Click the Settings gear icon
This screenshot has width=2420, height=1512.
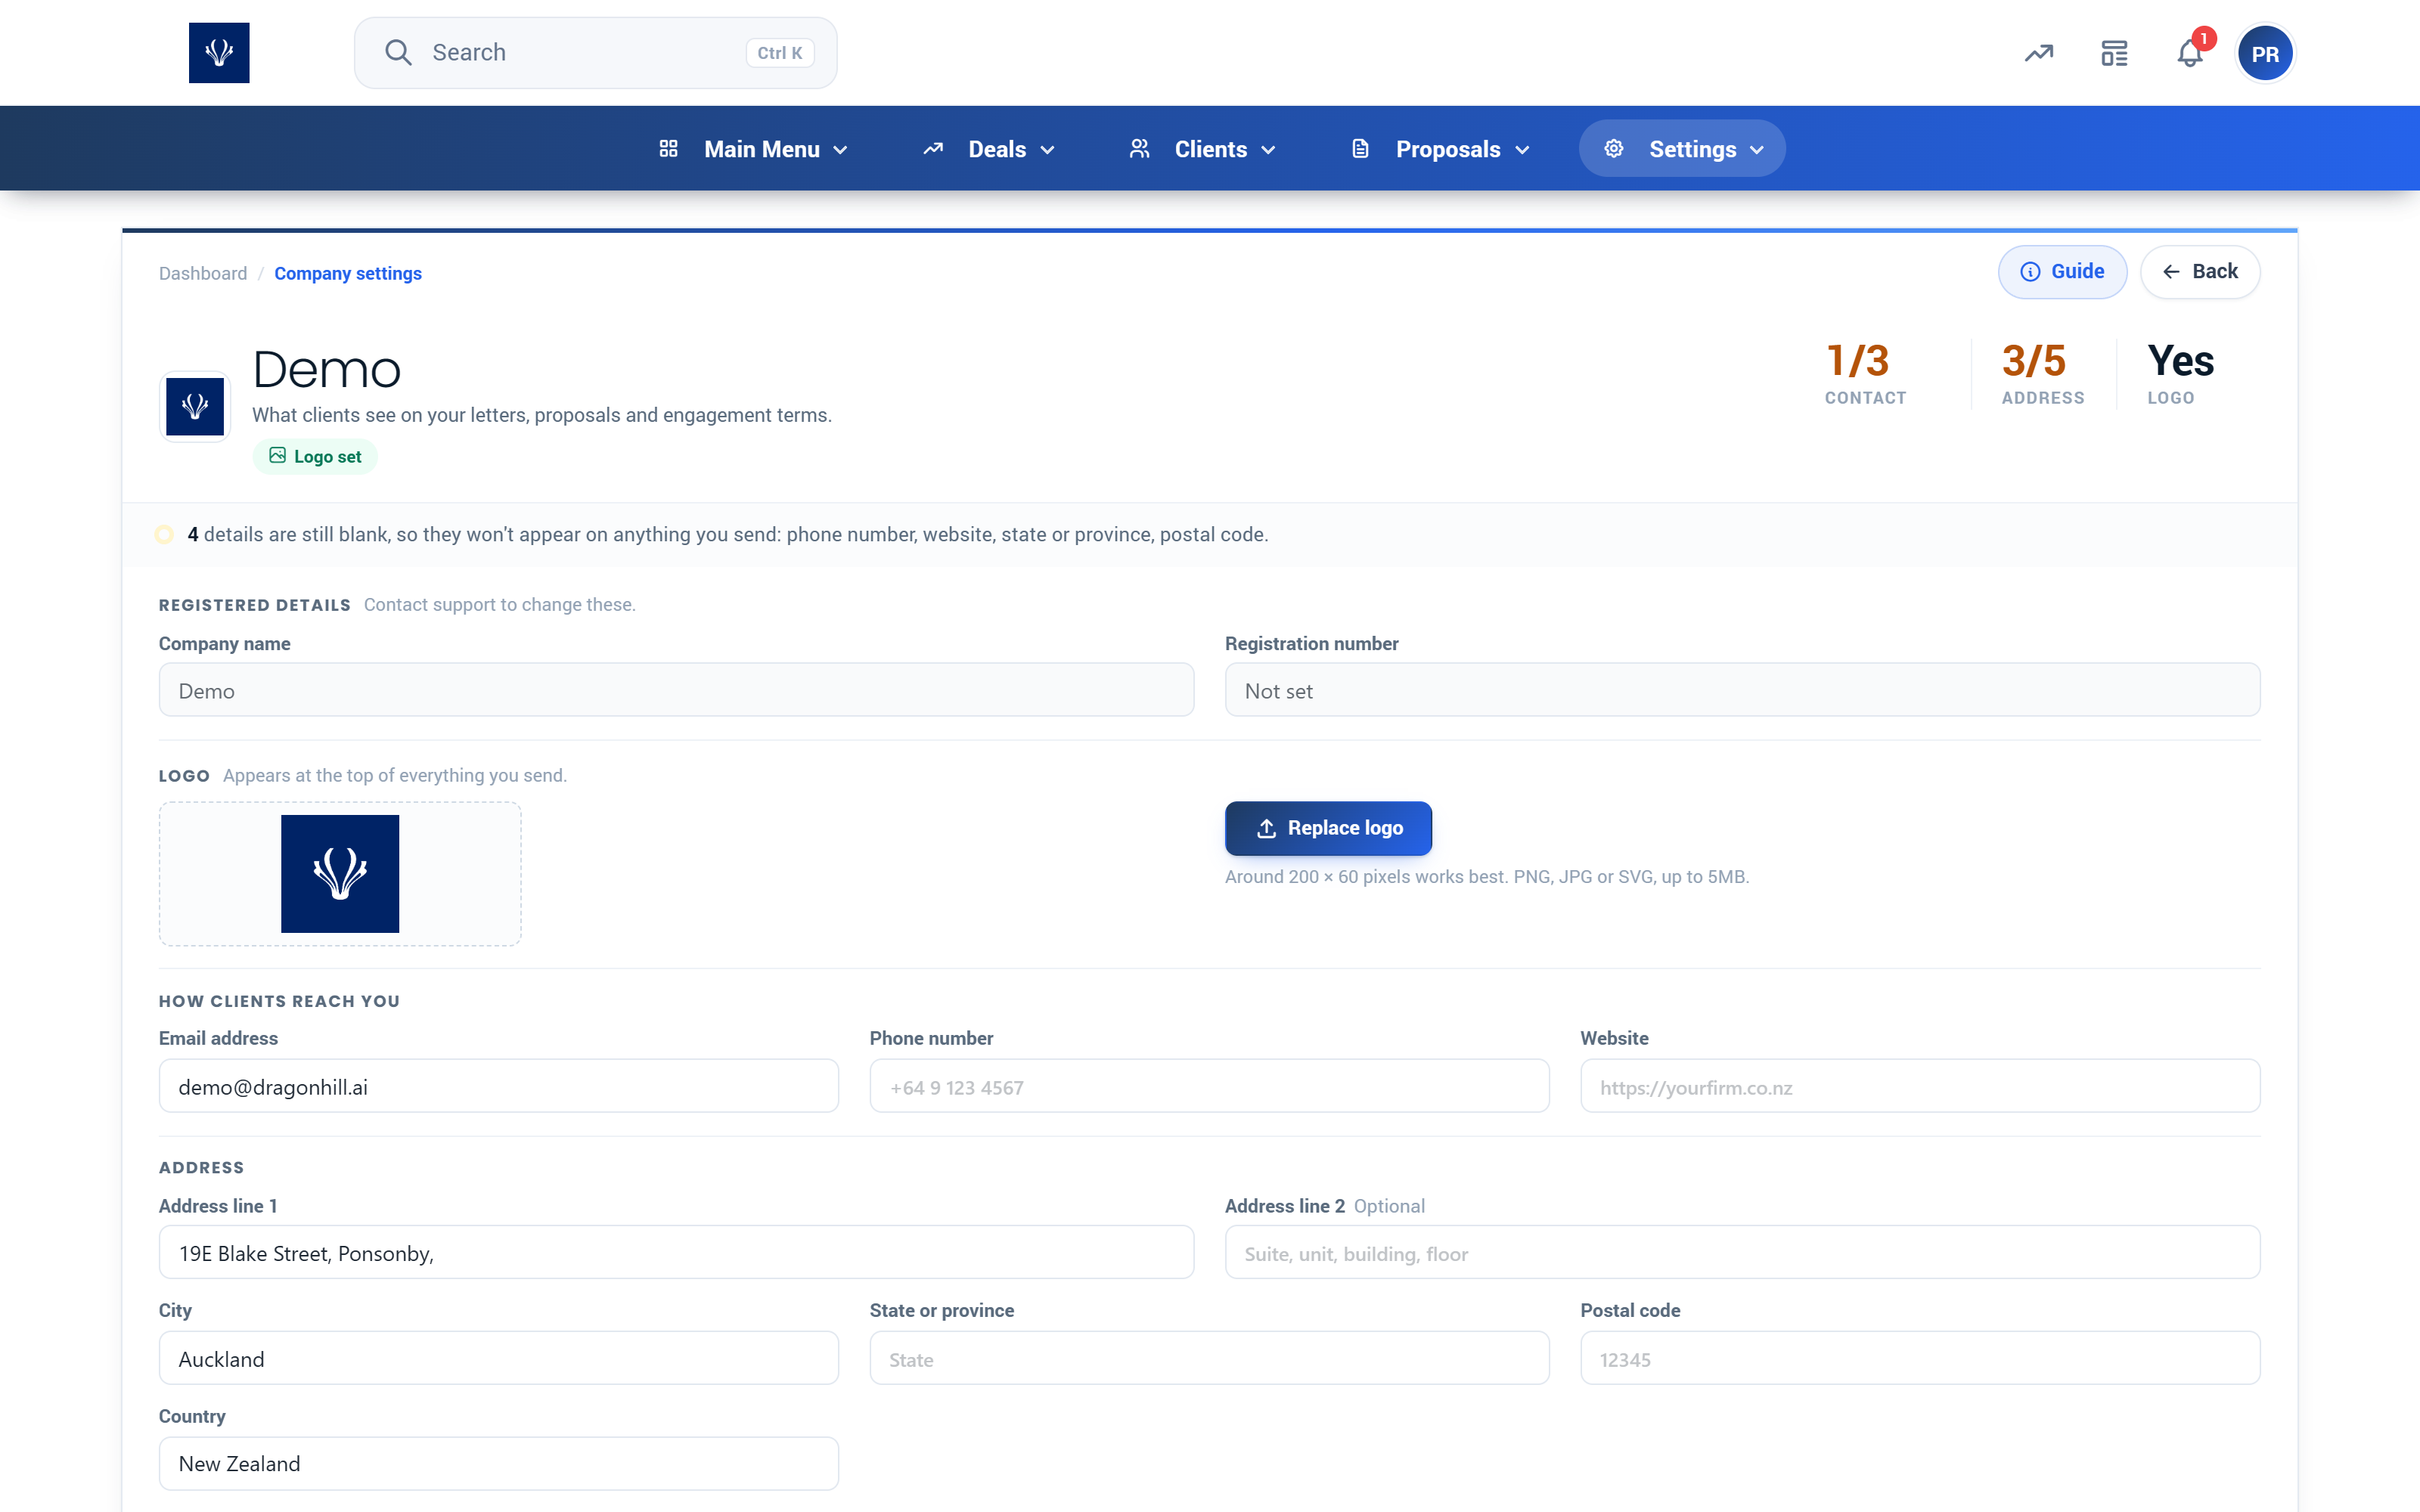point(1614,149)
